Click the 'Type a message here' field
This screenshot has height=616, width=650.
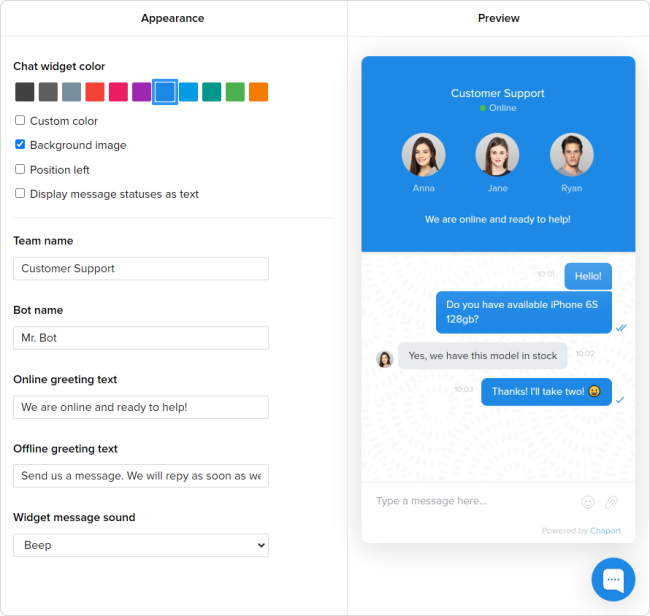[x=470, y=501]
